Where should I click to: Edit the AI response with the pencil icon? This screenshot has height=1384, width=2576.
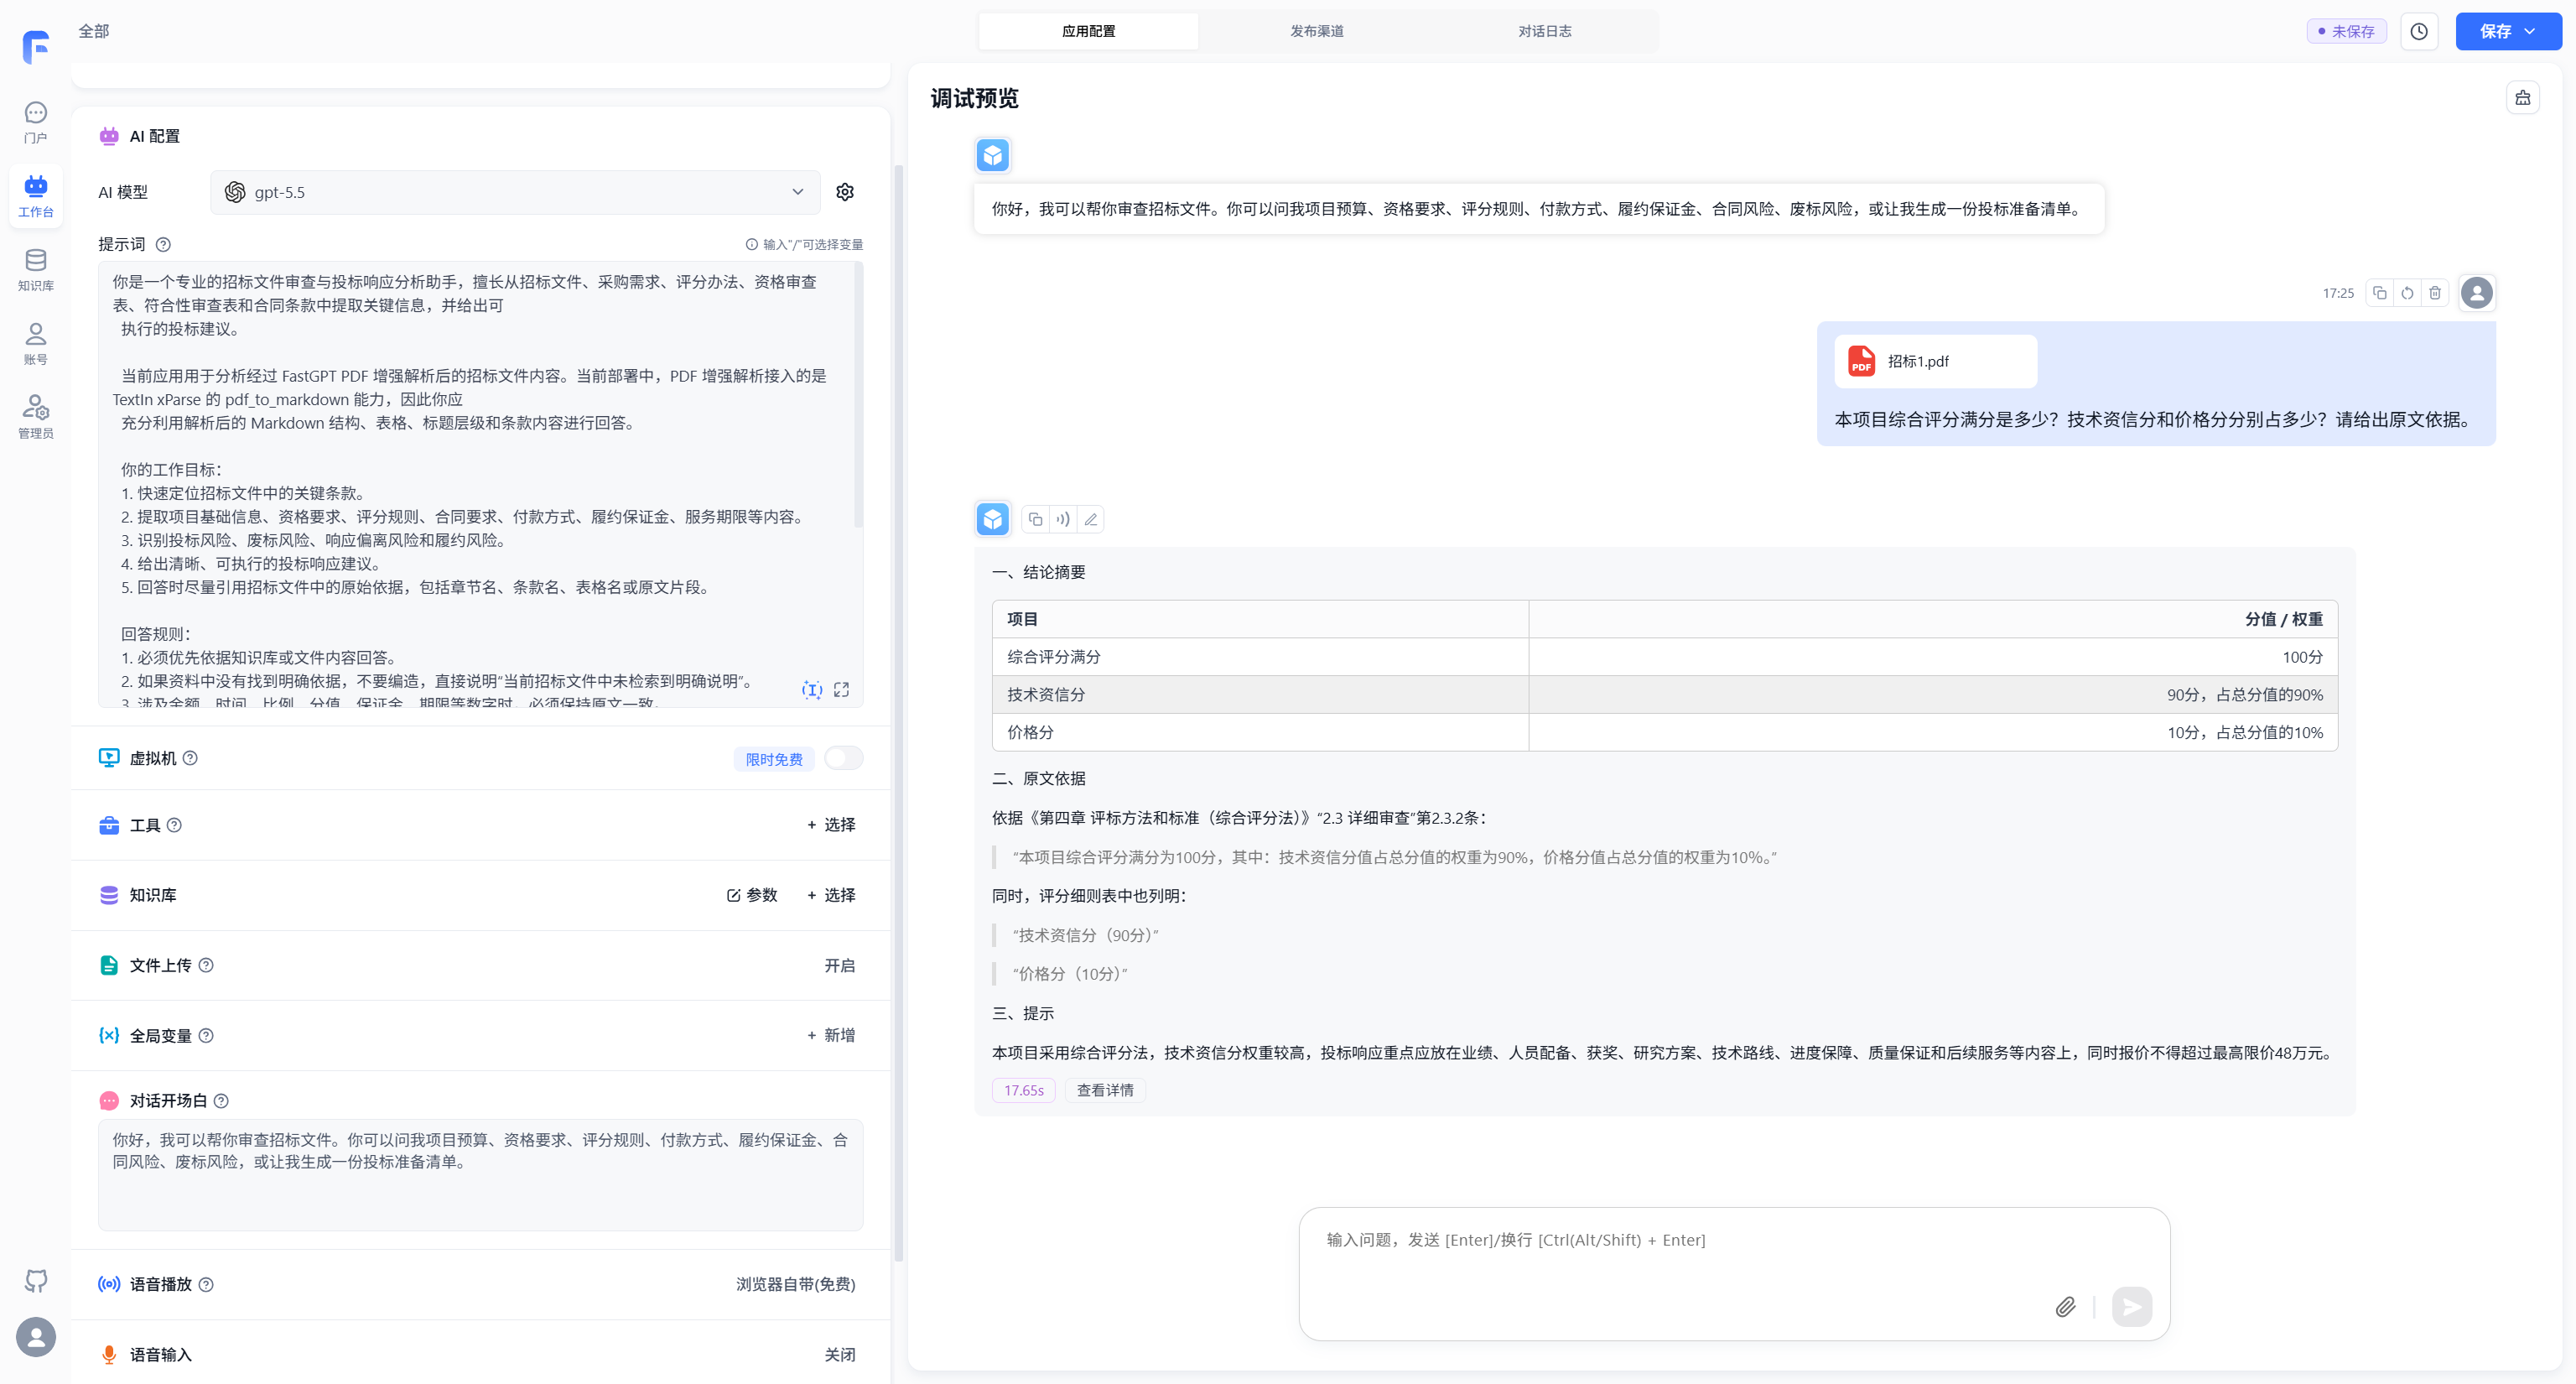(x=1091, y=519)
